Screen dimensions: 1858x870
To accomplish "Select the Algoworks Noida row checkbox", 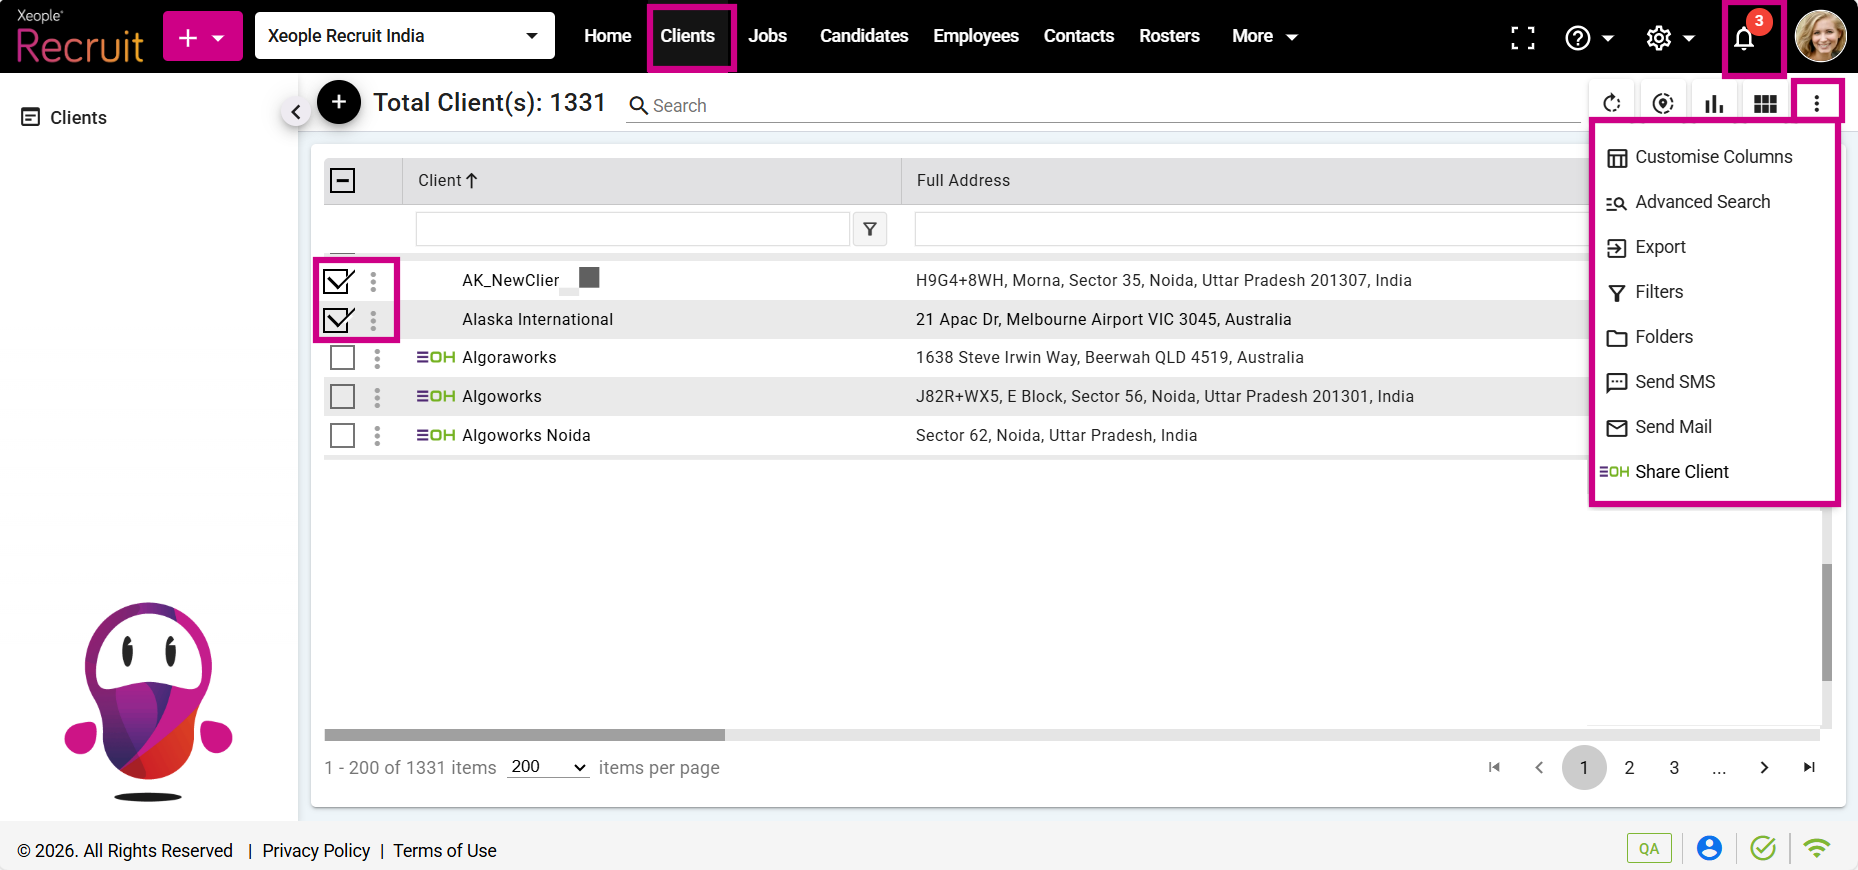I will 342,436.
